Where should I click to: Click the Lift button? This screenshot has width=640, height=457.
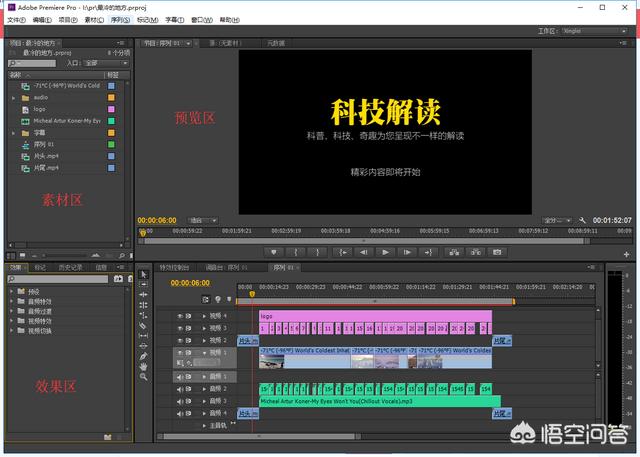[x=454, y=252]
